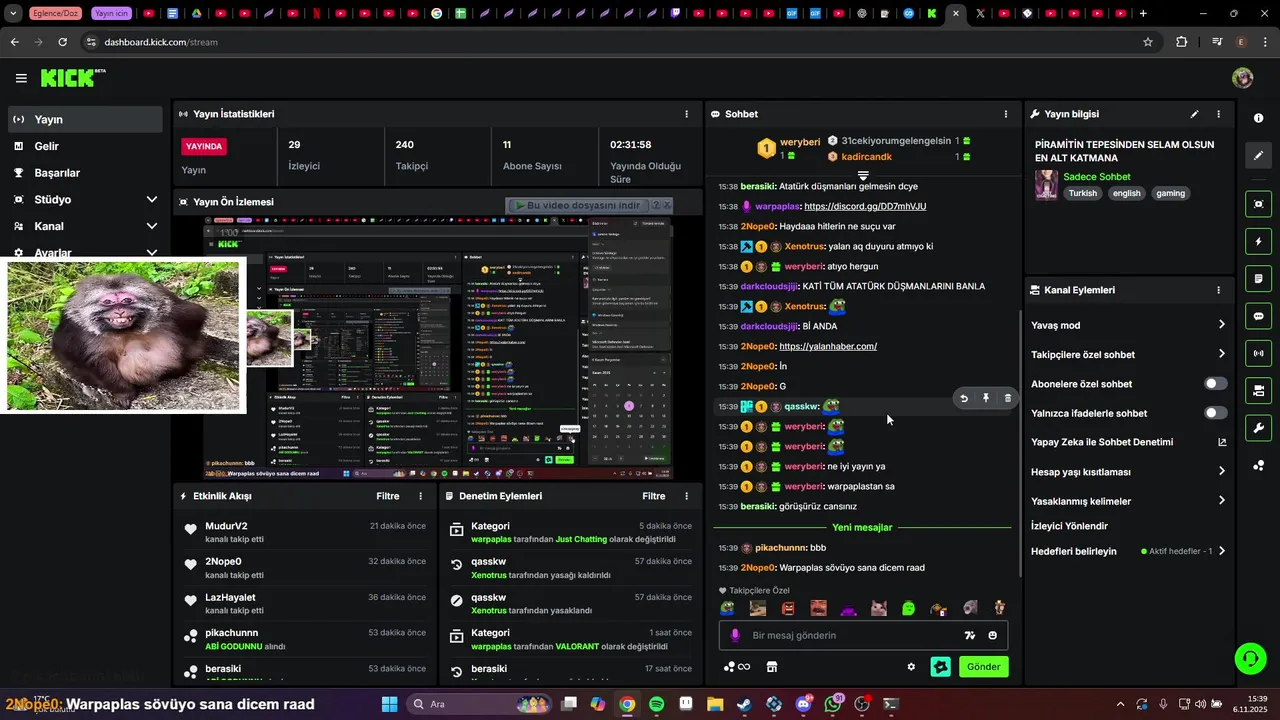Open Yapay Zeka ile Sohbet Denetimi external link

pyautogui.click(x=1222, y=442)
